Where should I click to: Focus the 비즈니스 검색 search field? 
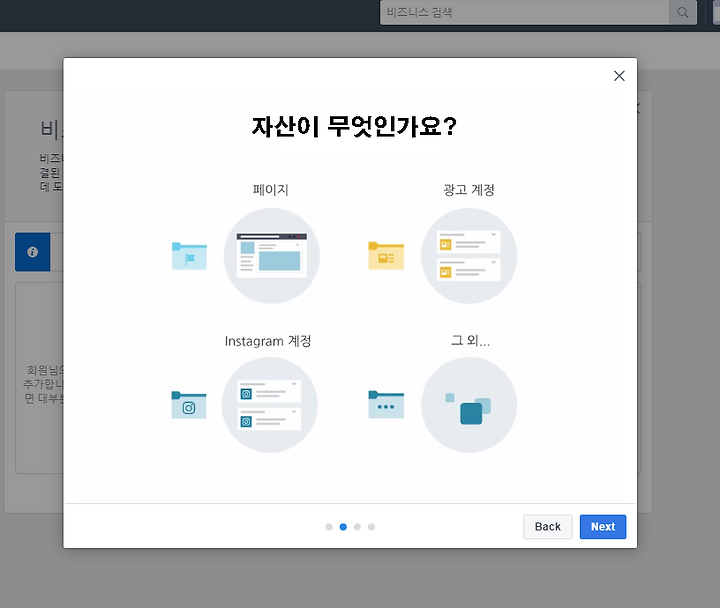524,12
